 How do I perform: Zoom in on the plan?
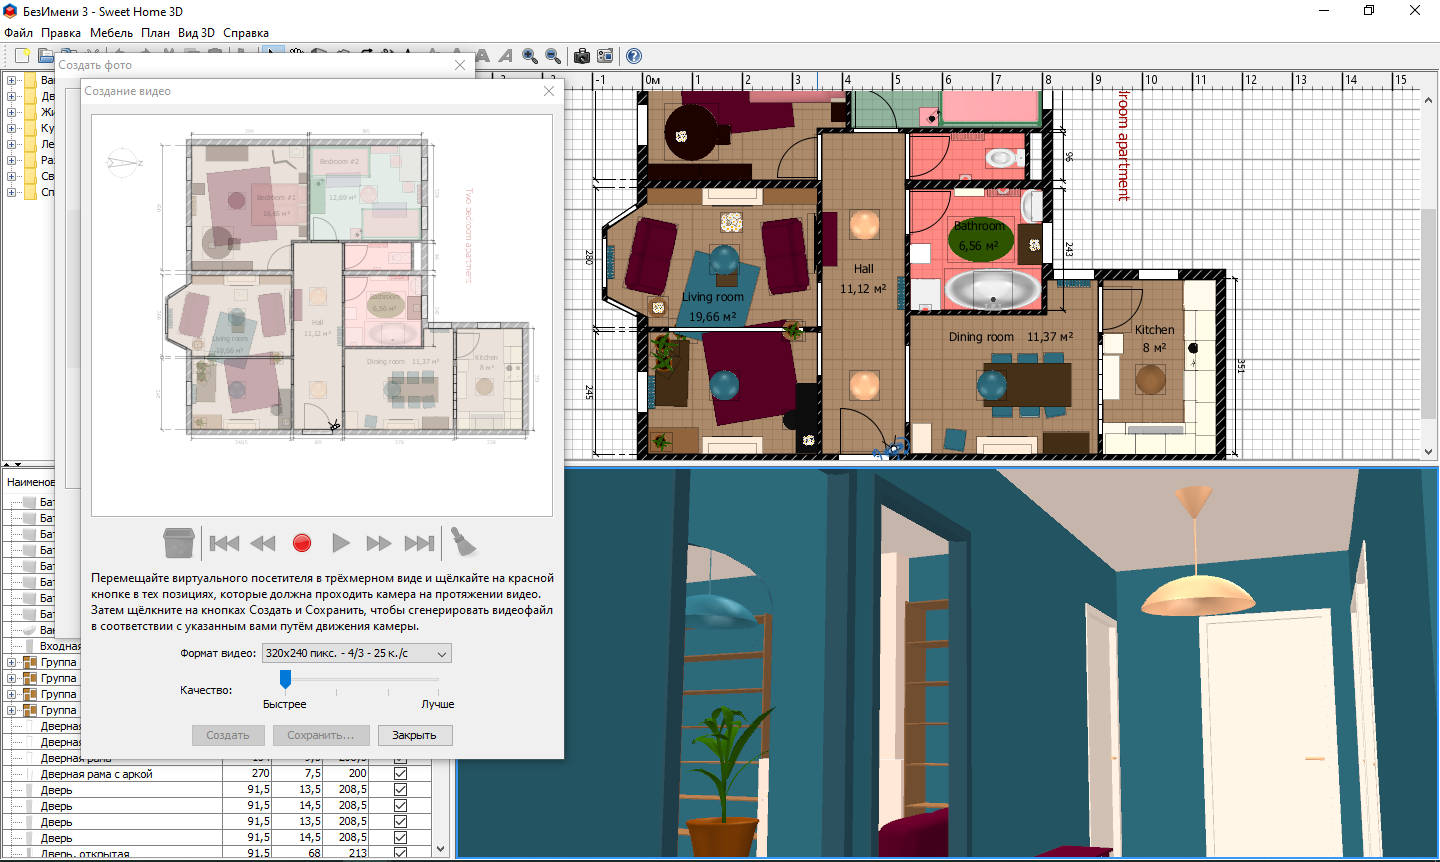530,56
